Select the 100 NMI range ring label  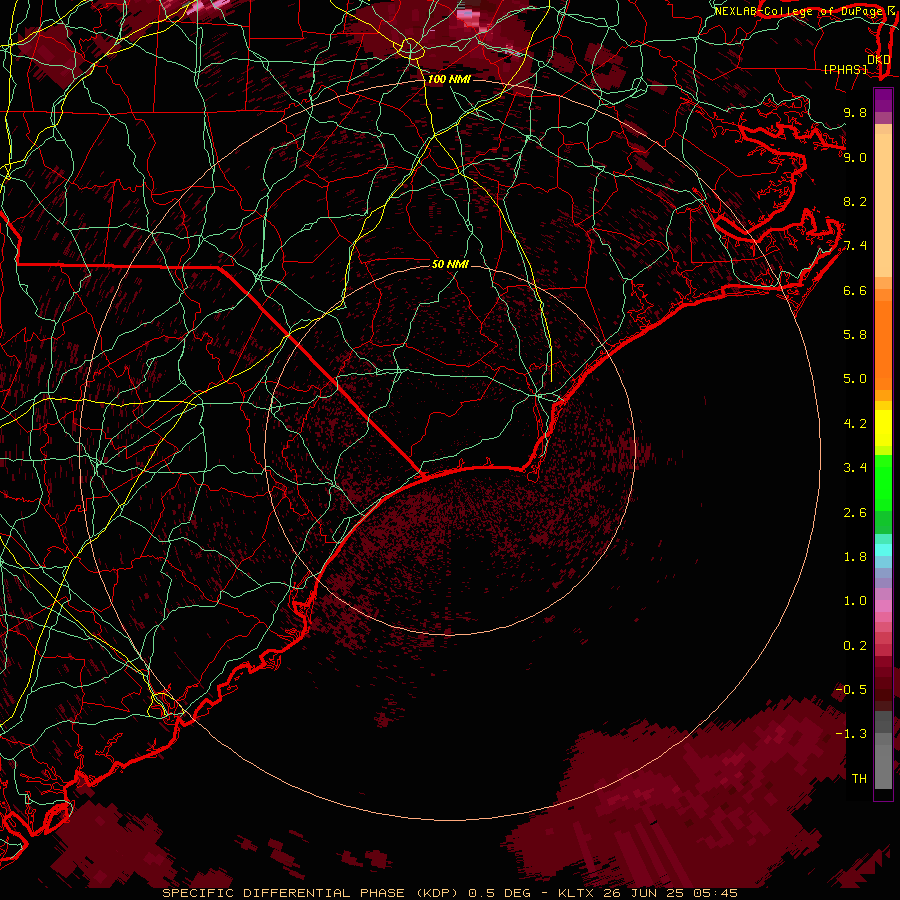(449, 79)
